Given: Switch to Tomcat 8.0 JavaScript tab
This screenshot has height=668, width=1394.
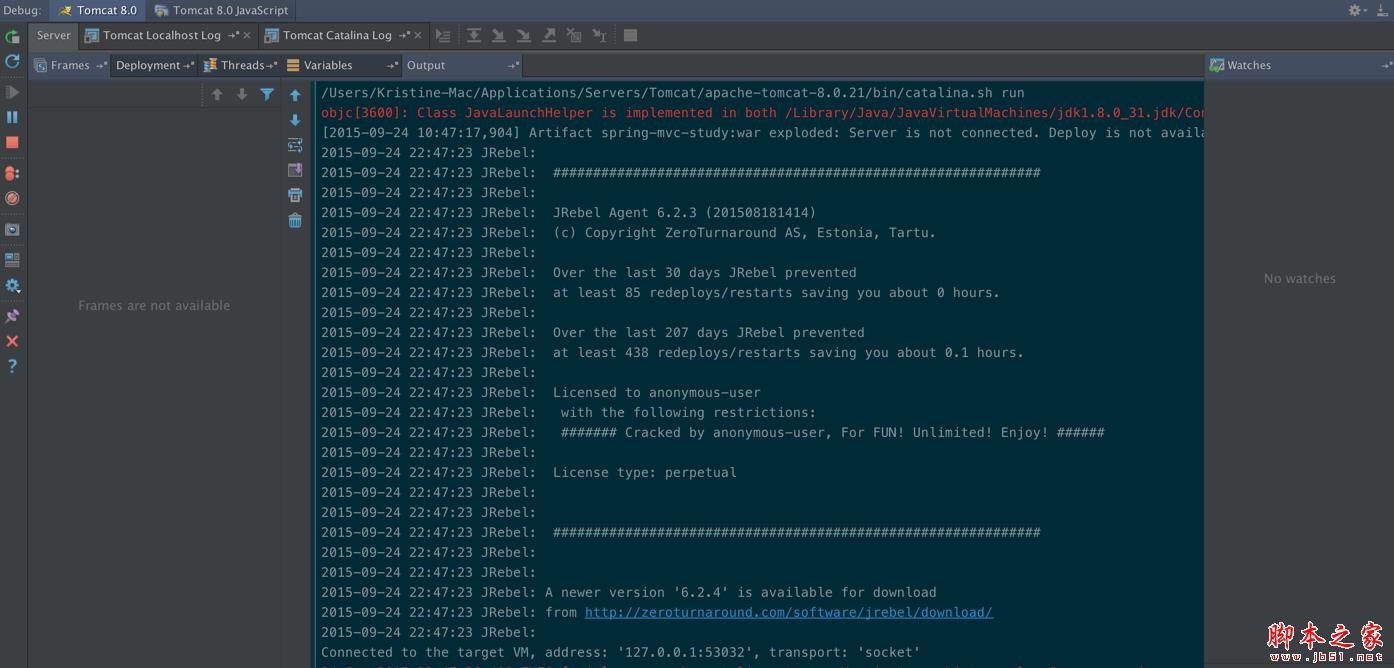Looking at the screenshot, I should tap(221, 10).
